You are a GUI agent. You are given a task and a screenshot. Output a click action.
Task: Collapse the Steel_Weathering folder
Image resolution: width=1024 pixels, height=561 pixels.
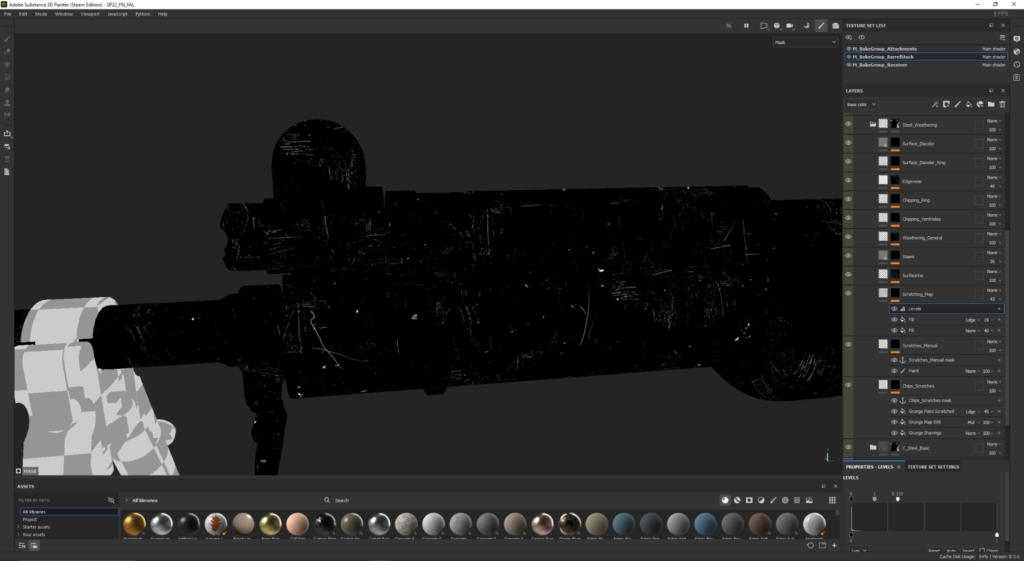click(872, 124)
